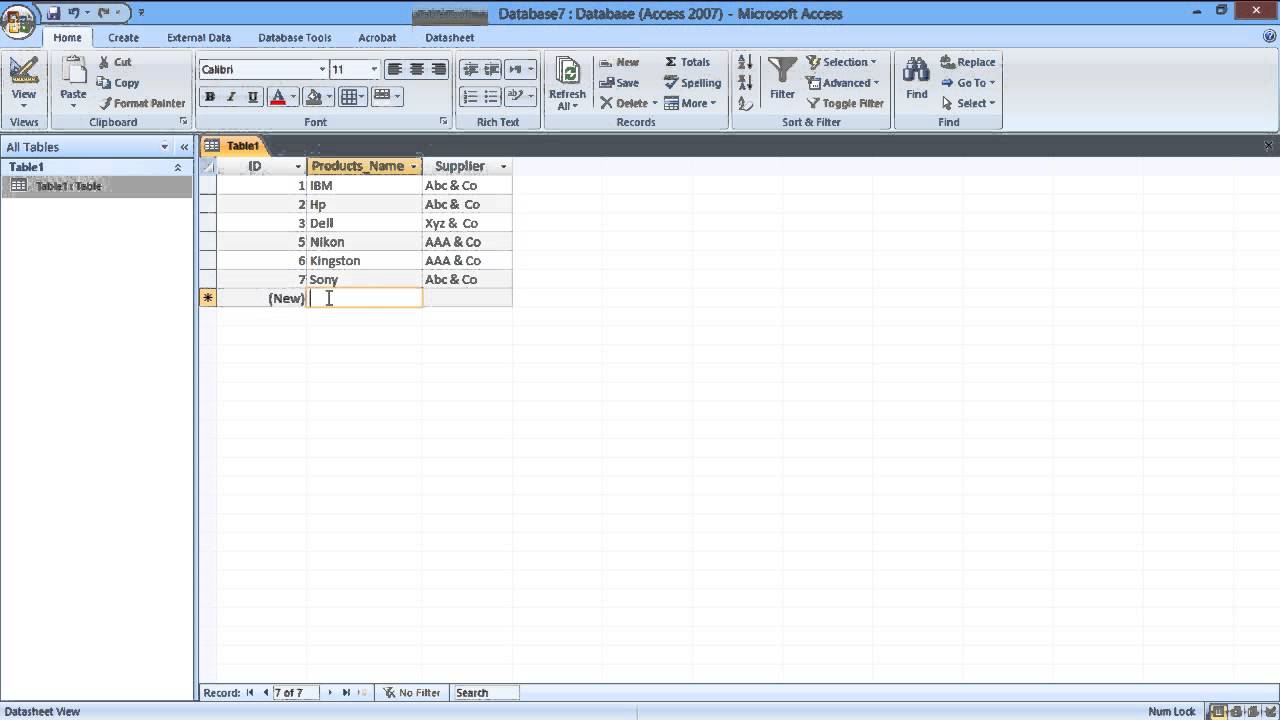Viewport: 1280px width, 720px height.
Task: Click the Xyz & Co supplier cell
Action: coord(467,223)
